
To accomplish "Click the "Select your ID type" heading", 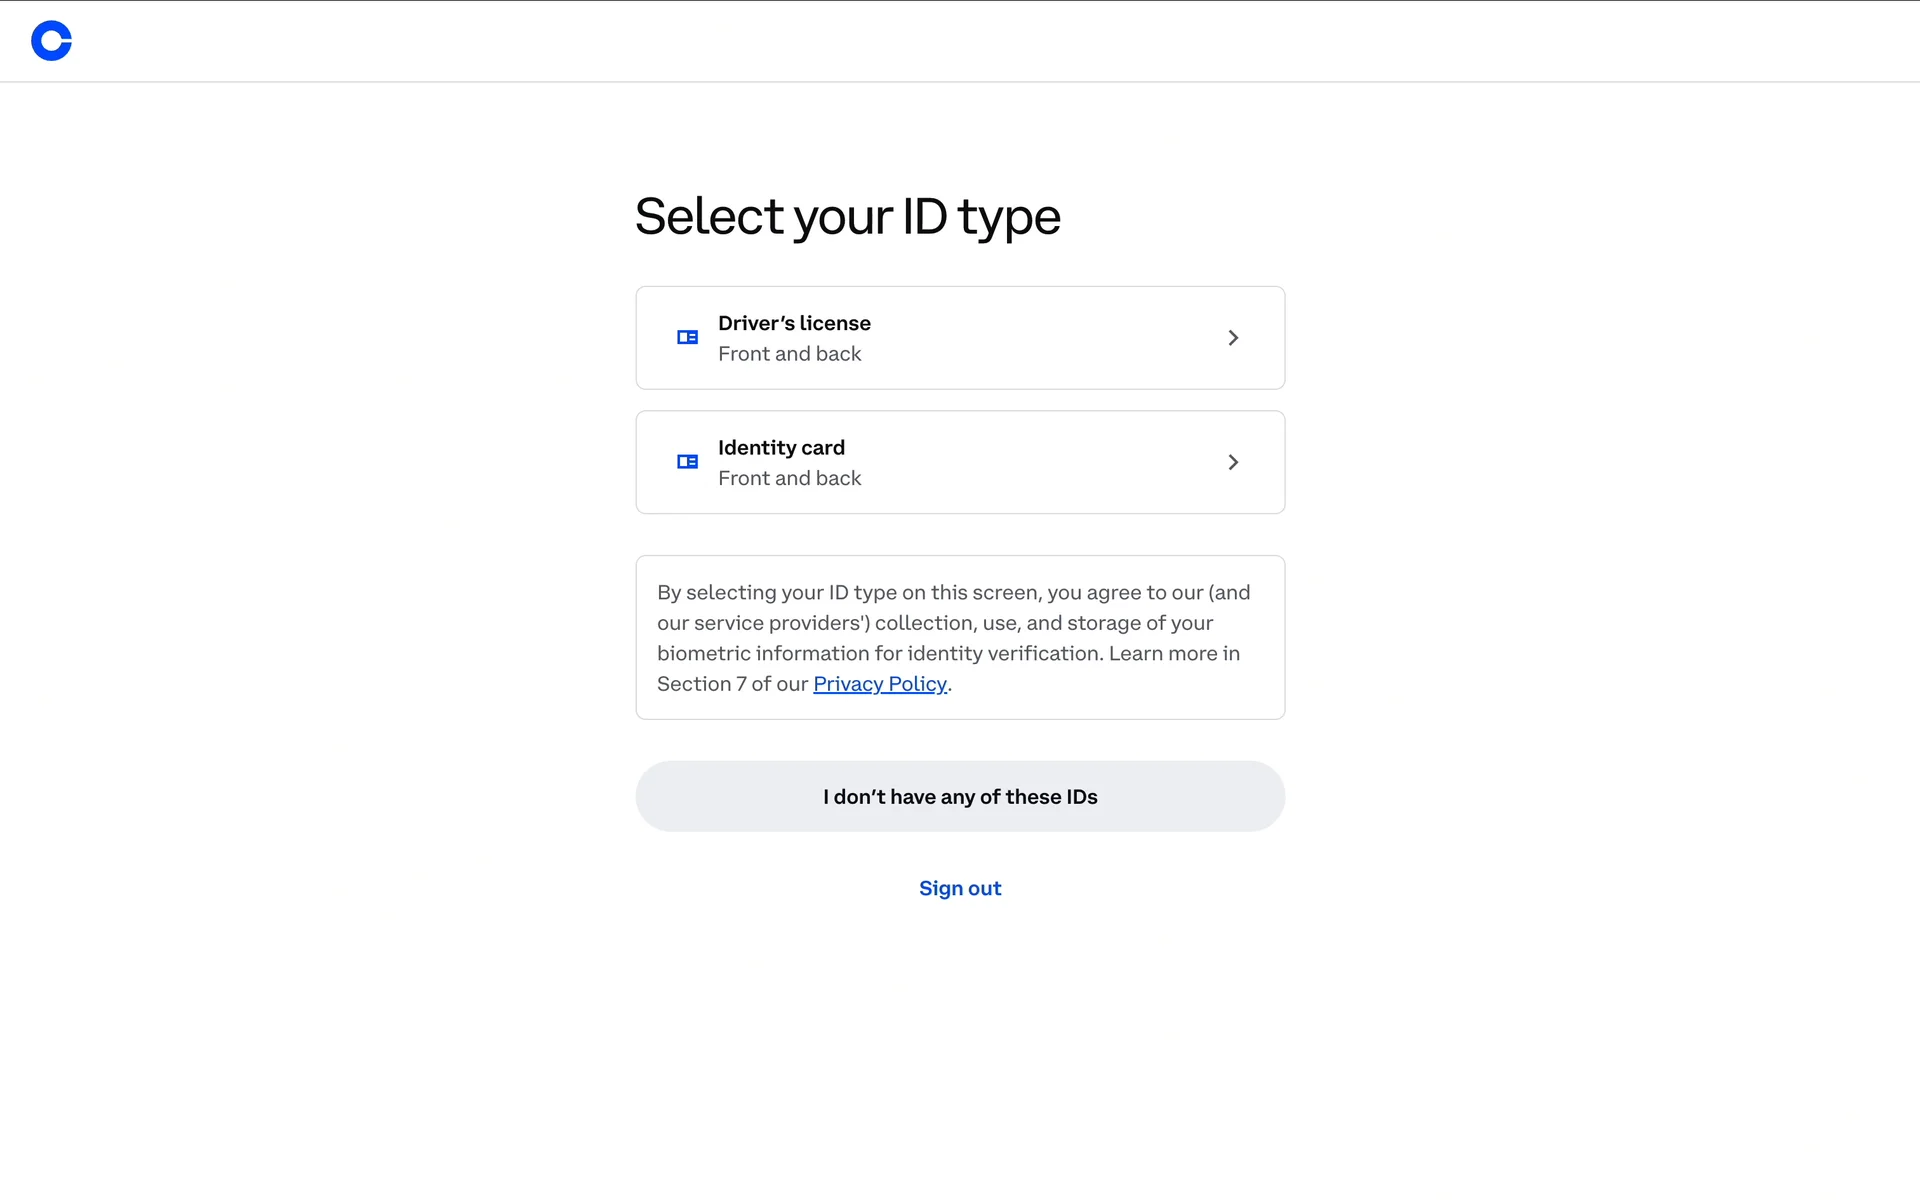I will click(847, 216).
